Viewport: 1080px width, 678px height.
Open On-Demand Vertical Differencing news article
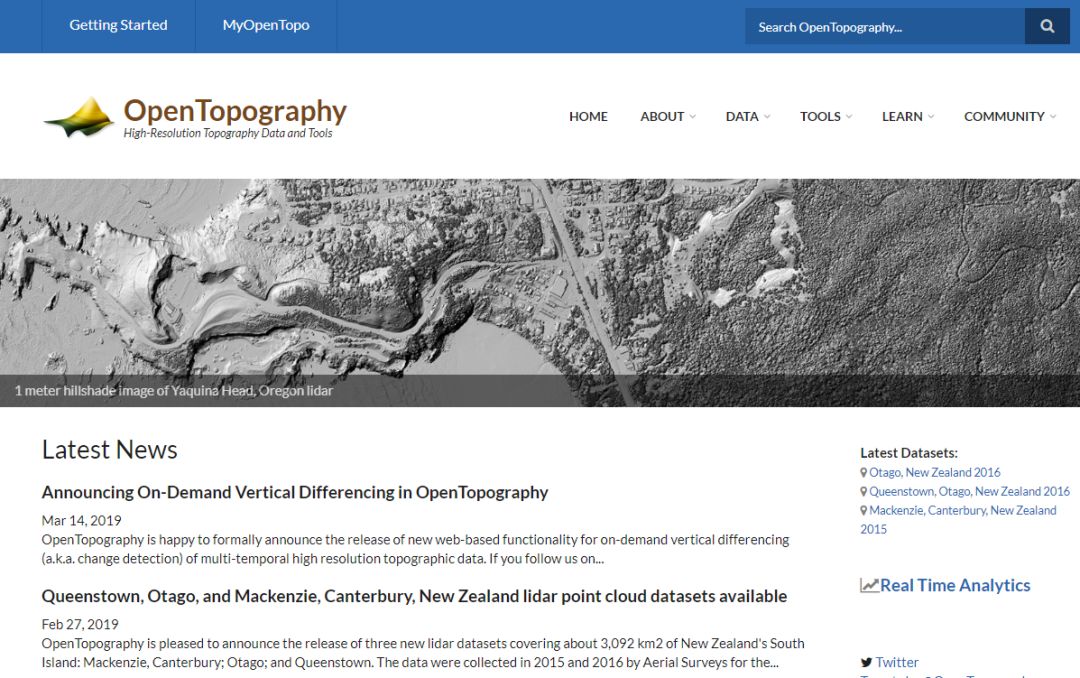coord(295,493)
